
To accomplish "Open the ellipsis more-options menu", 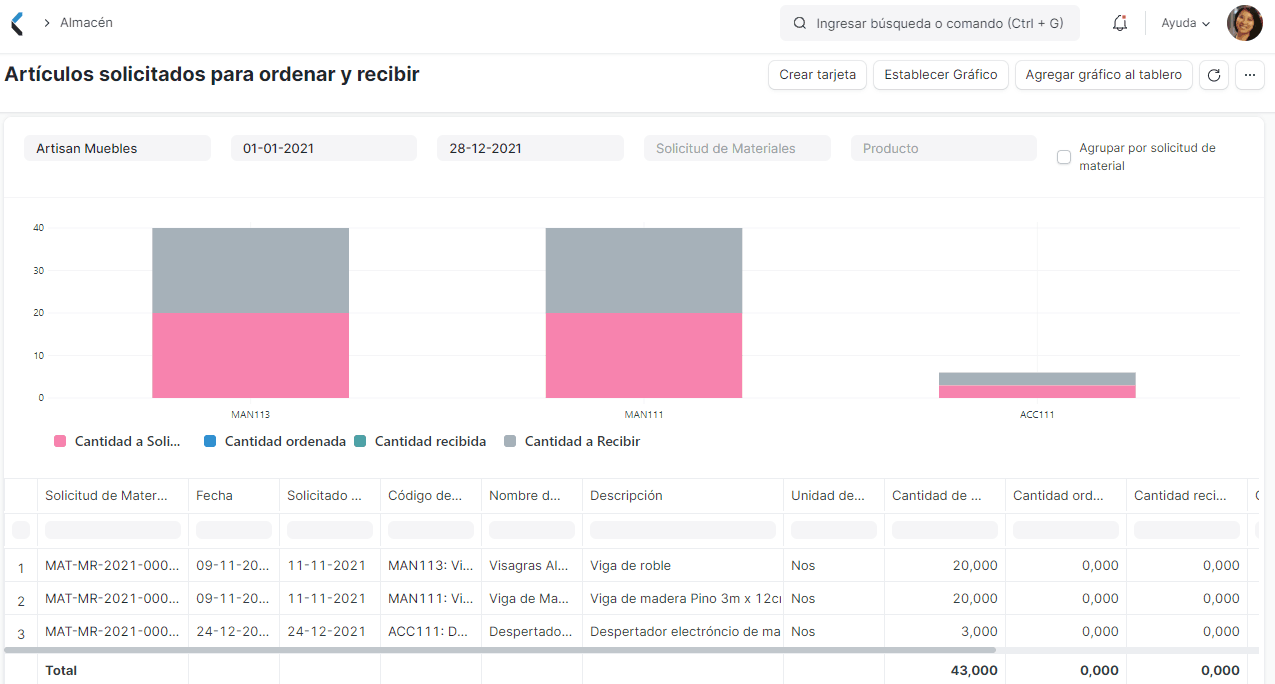I will pos(1249,74).
